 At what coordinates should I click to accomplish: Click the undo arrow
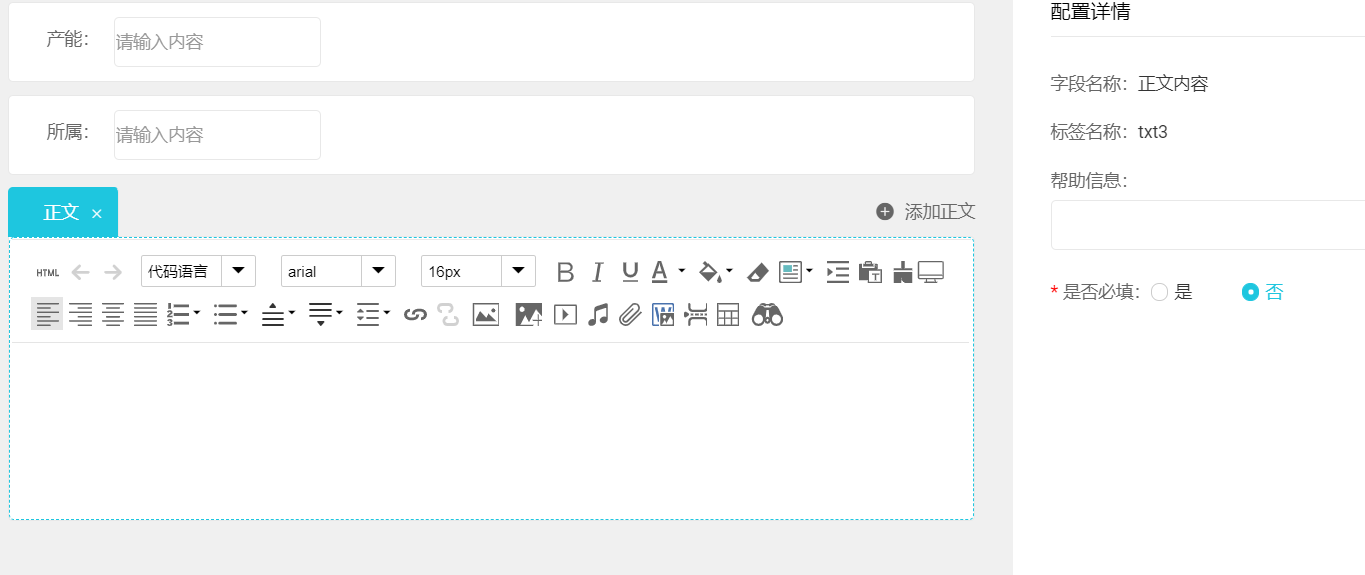81,272
